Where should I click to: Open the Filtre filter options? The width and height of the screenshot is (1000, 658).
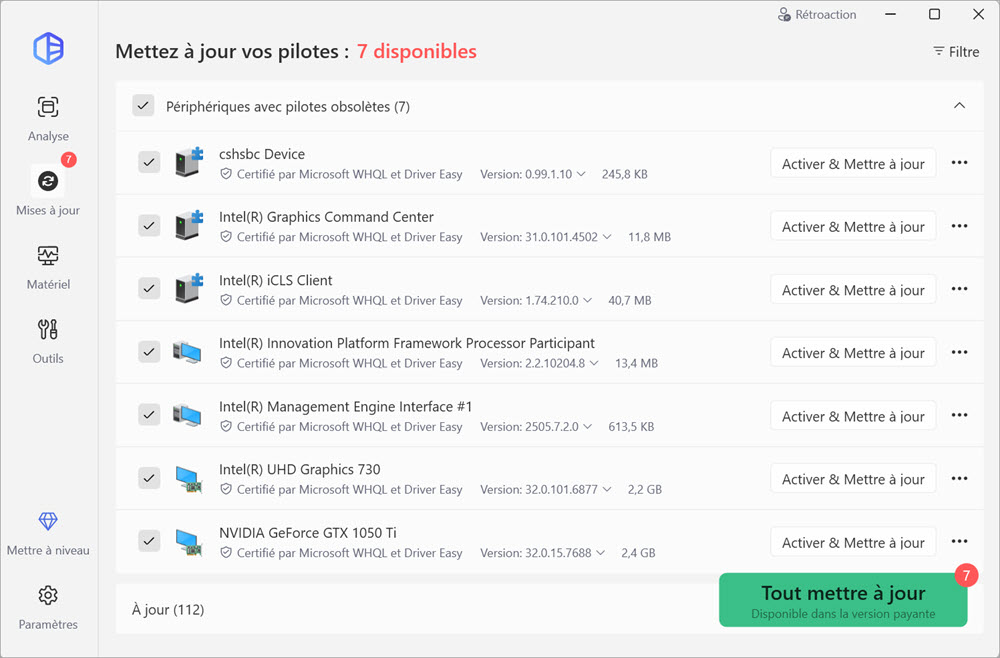(956, 52)
